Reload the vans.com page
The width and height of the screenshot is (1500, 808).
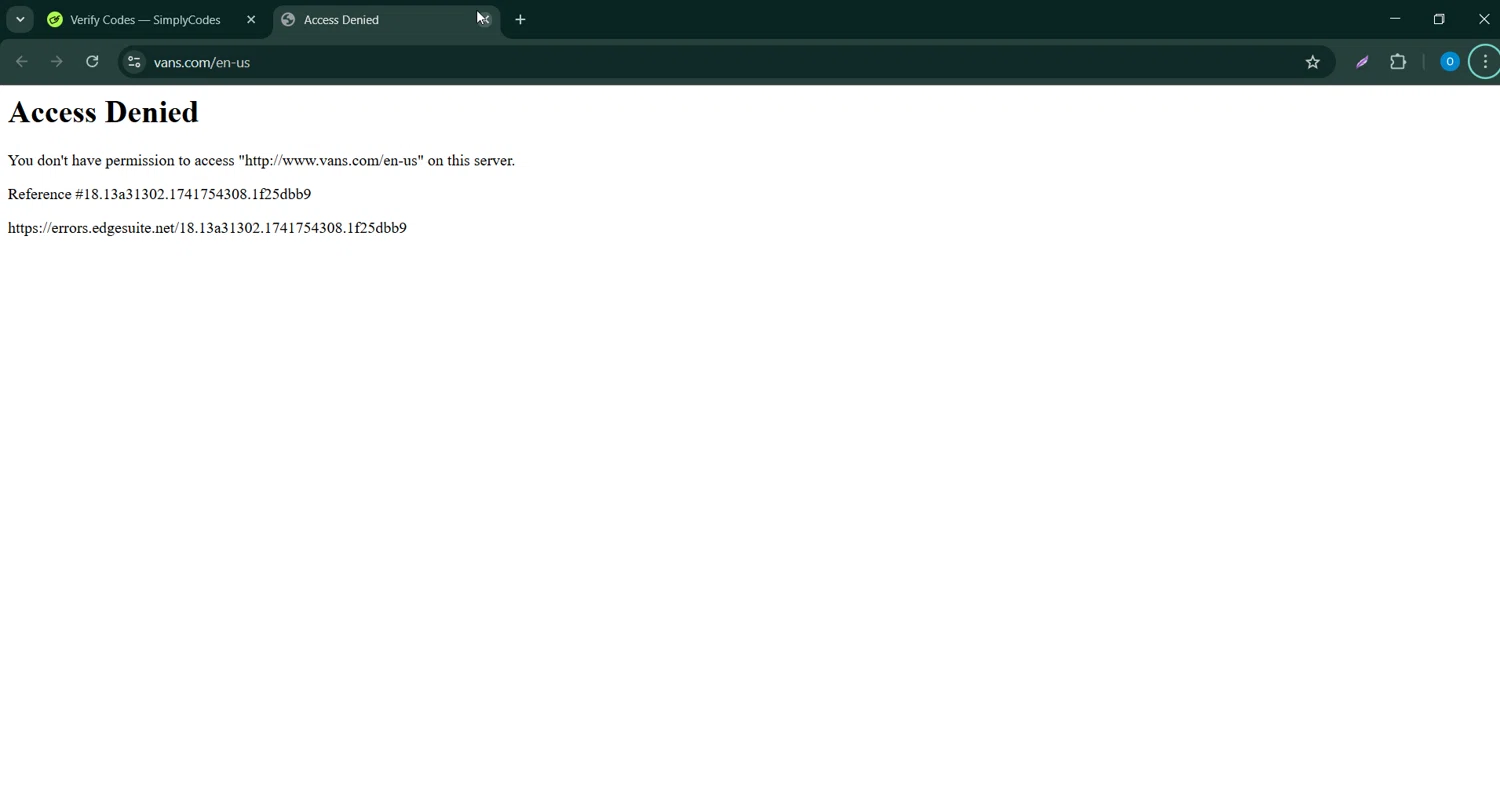(92, 62)
